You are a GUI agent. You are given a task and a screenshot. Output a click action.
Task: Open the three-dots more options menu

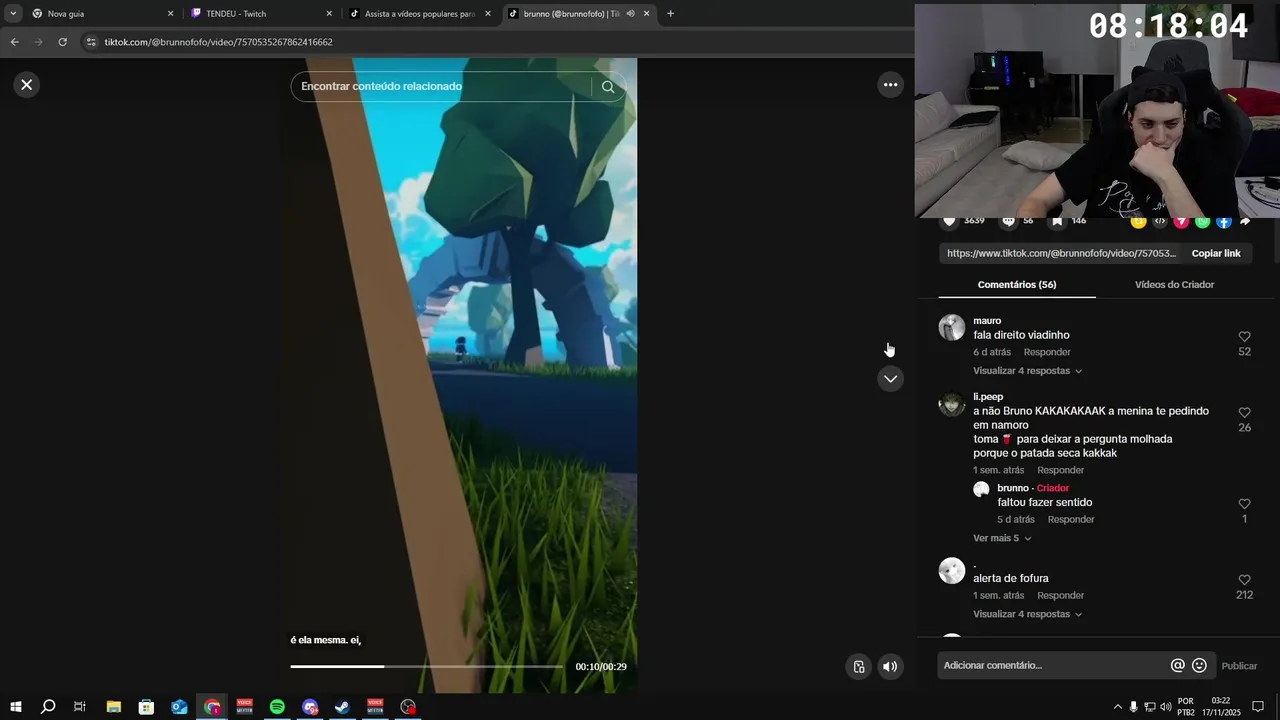[x=890, y=85]
